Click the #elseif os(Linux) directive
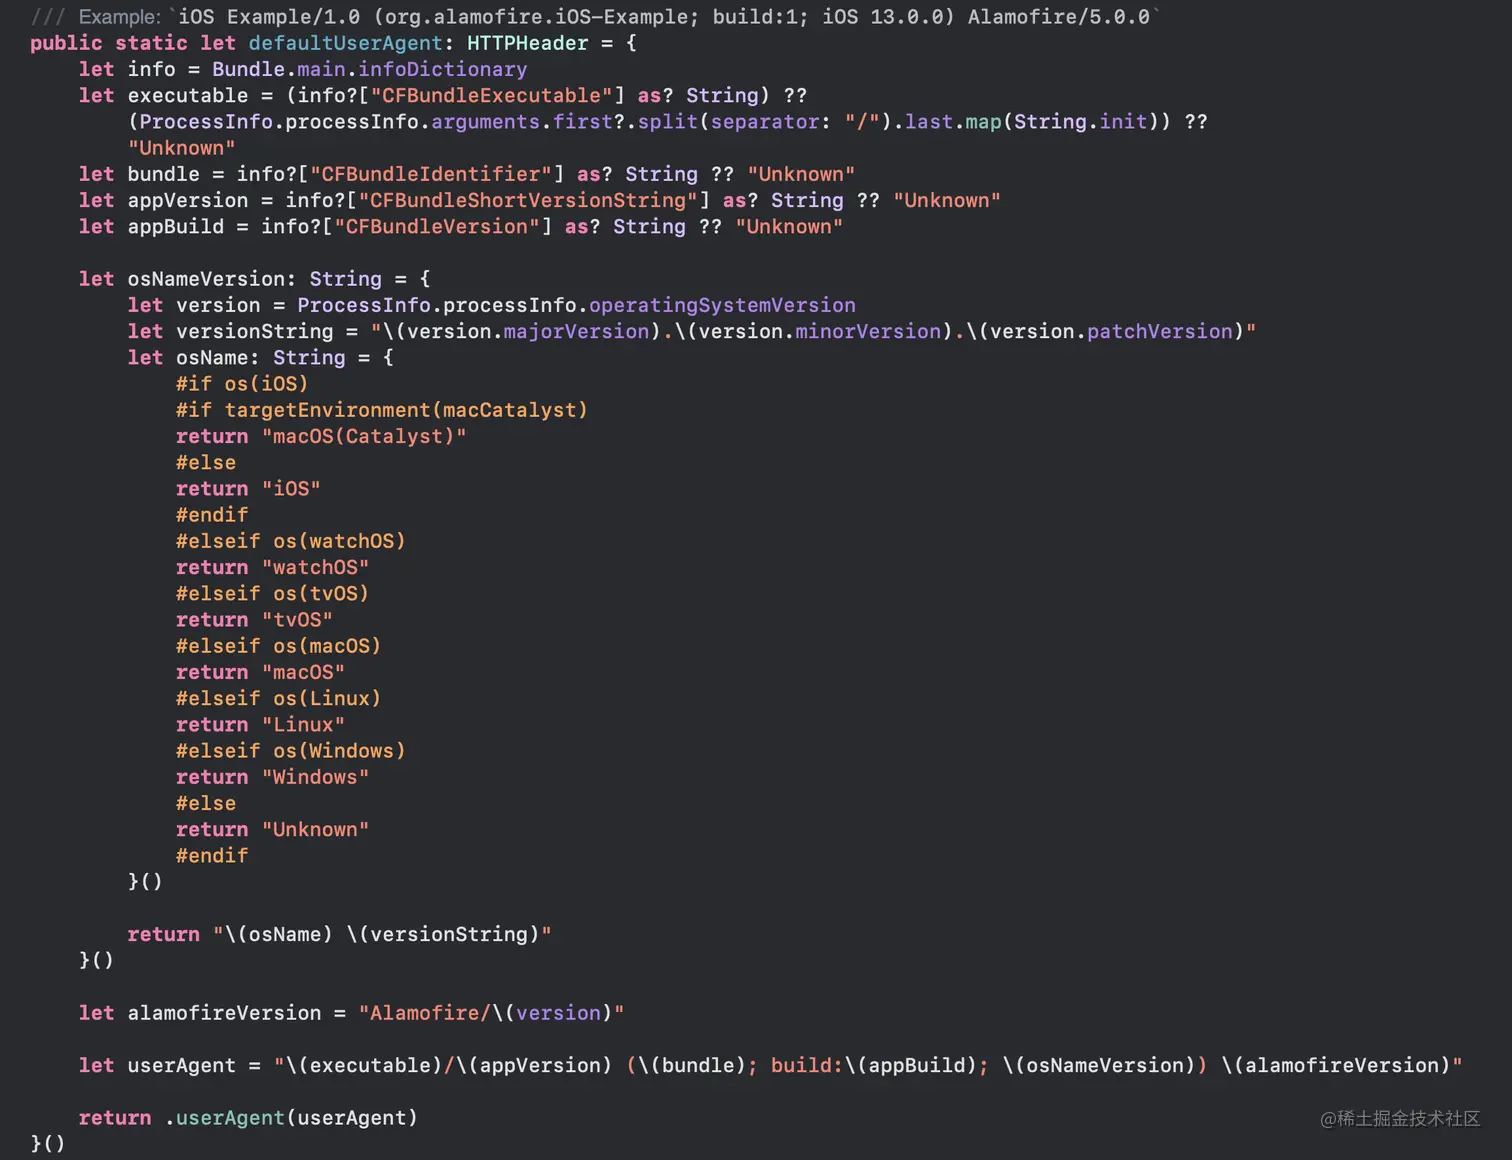 coord(279,698)
